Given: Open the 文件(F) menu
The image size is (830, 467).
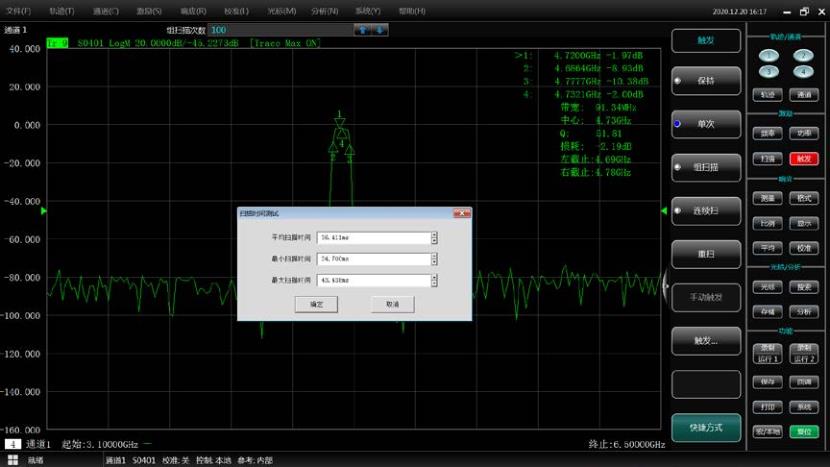Looking at the screenshot, I should (x=18, y=11).
